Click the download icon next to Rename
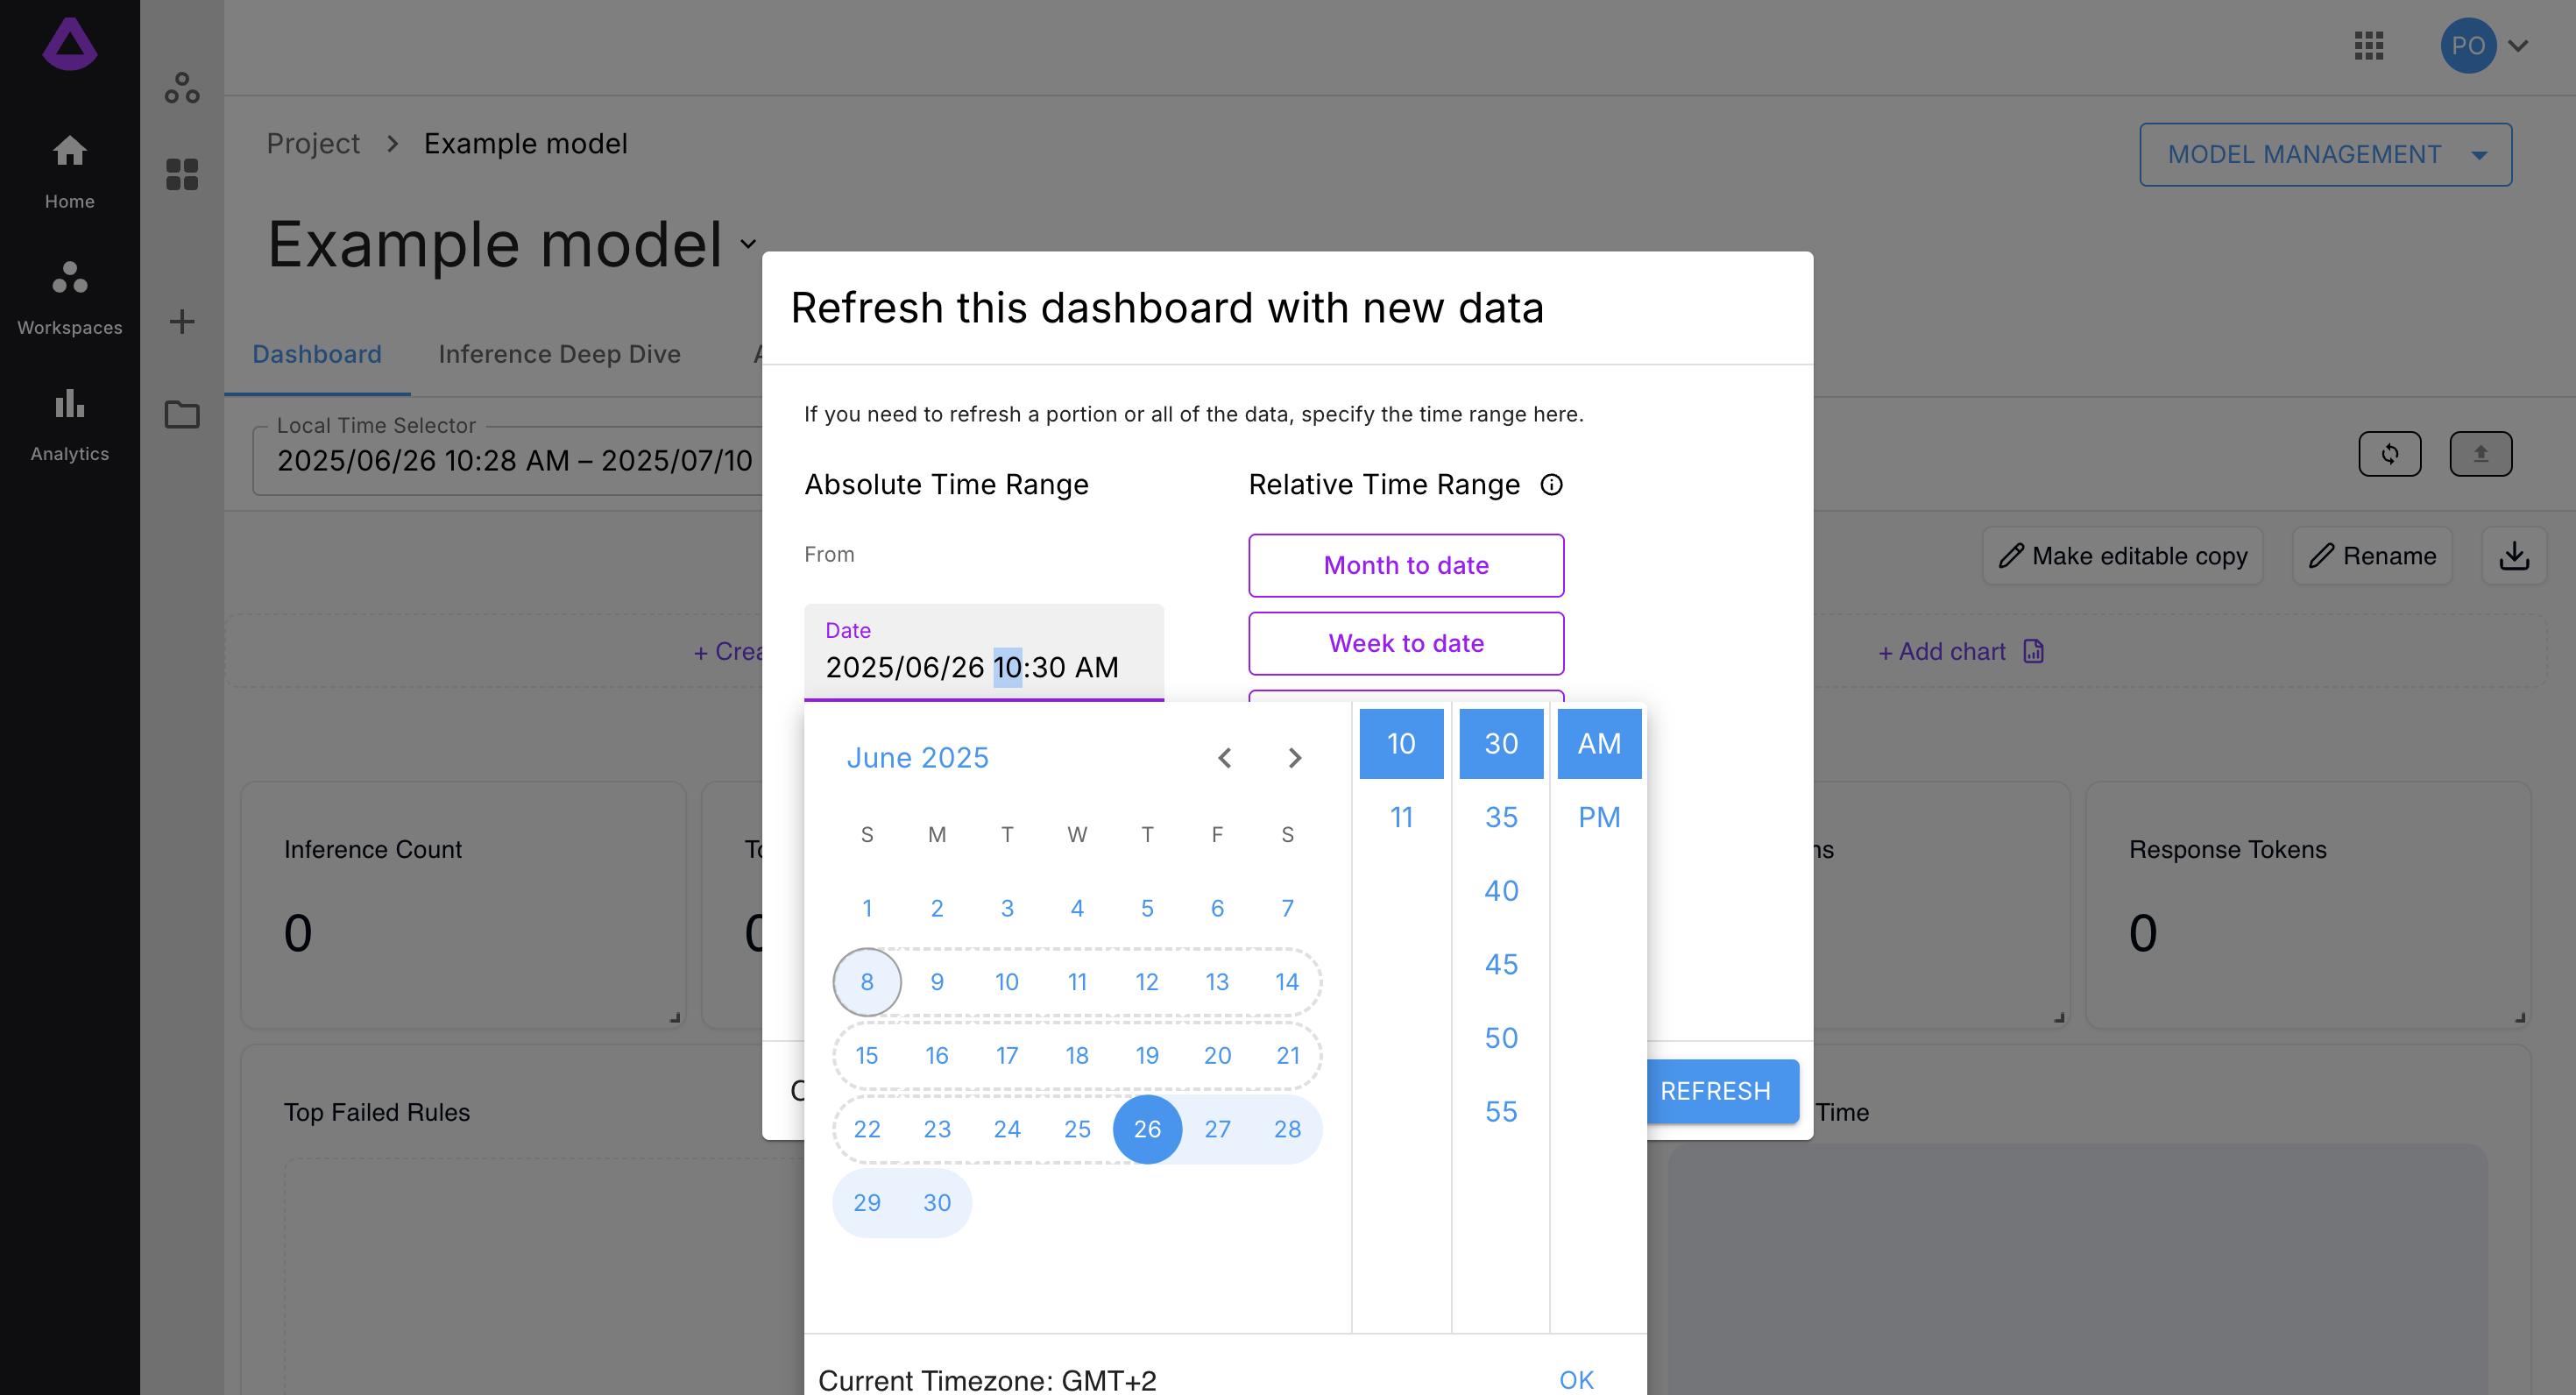2576x1395 pixels. [x=2514, y=556]
